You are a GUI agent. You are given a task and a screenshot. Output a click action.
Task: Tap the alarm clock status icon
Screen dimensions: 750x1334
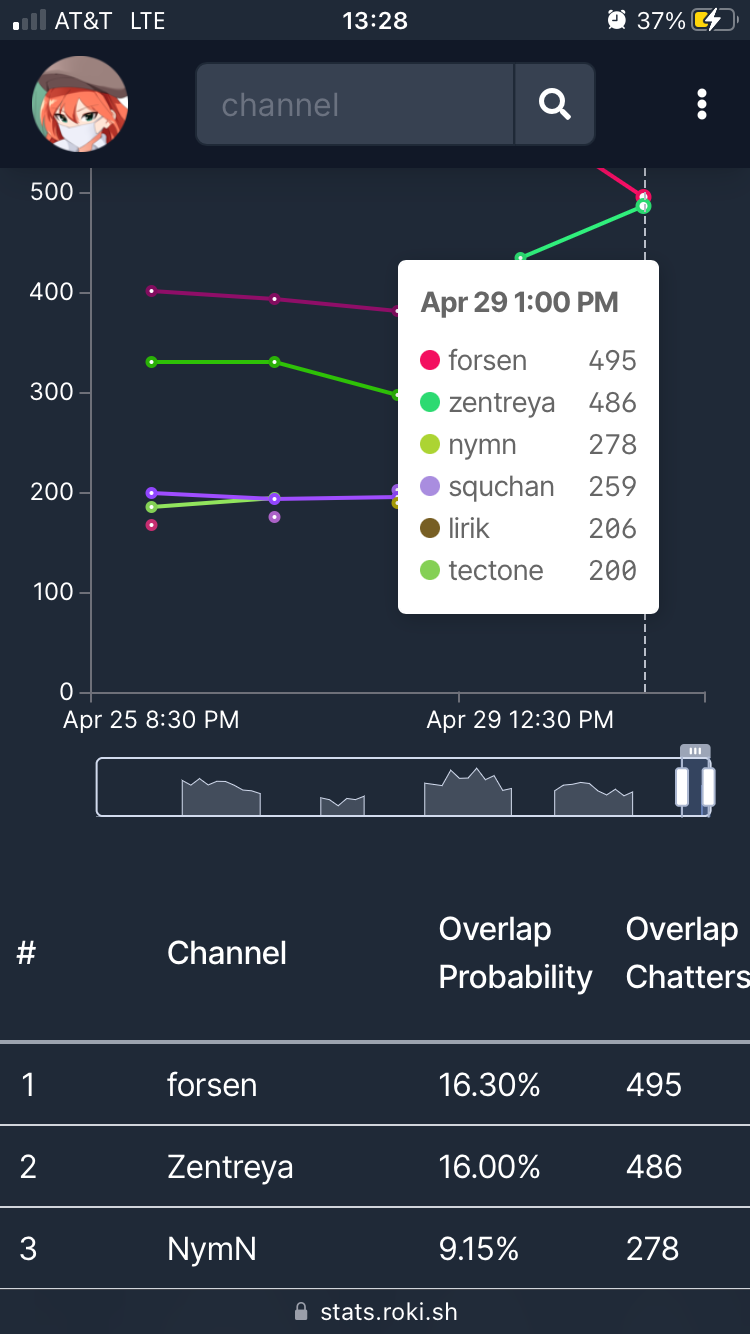[616, 20]
